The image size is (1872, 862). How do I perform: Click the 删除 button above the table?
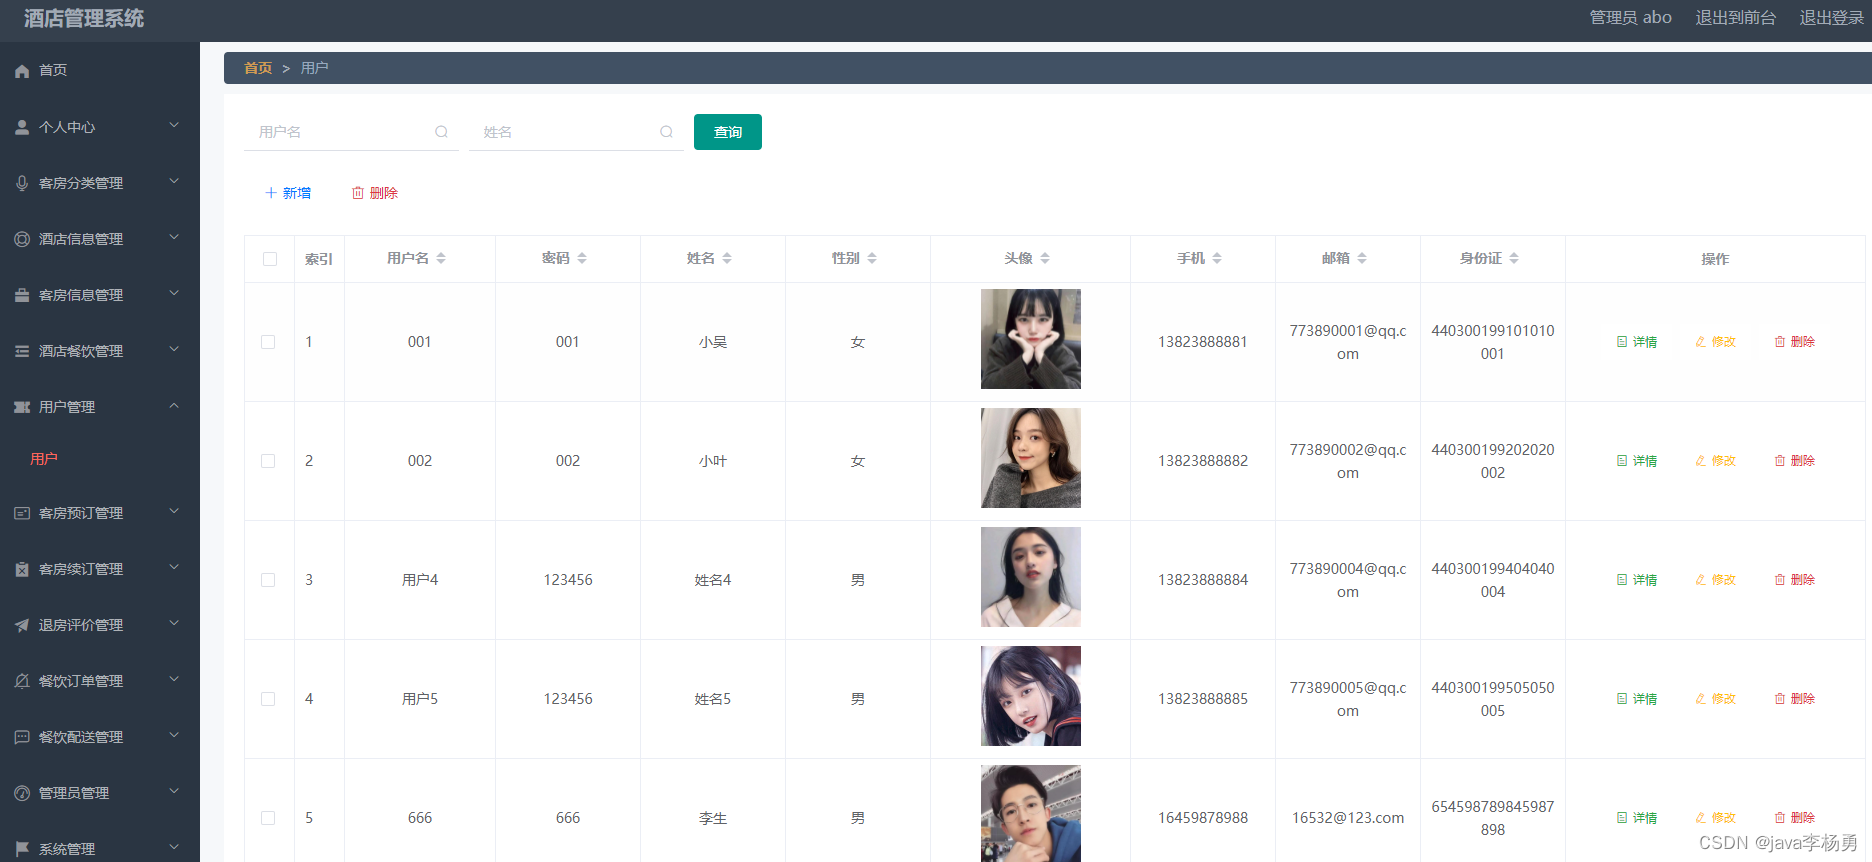375,193
